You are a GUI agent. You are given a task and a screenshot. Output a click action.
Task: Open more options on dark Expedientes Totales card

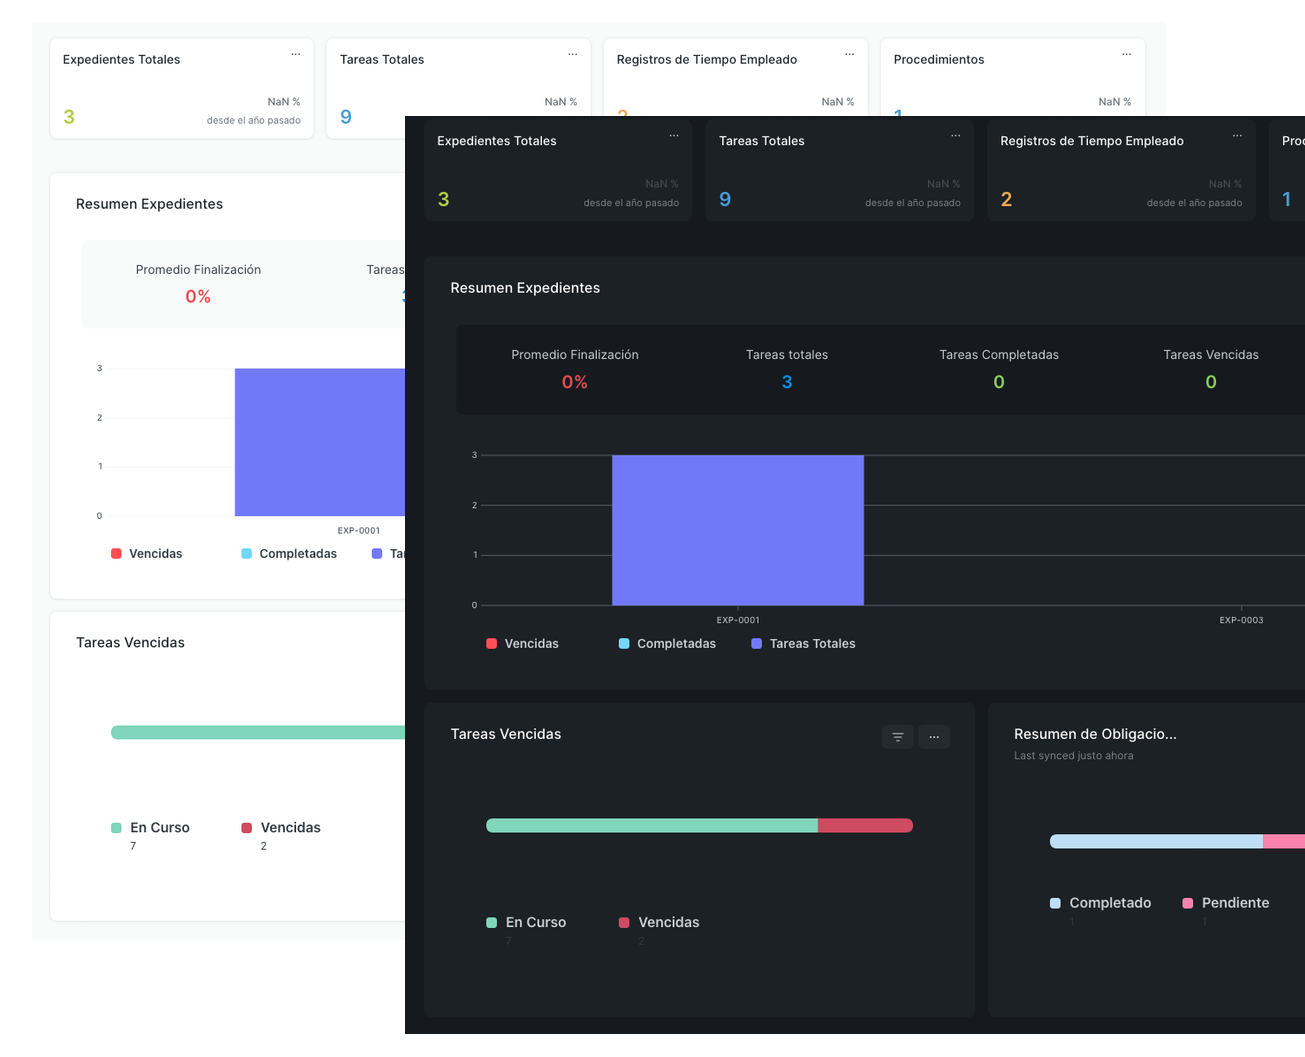coord(674,136)
